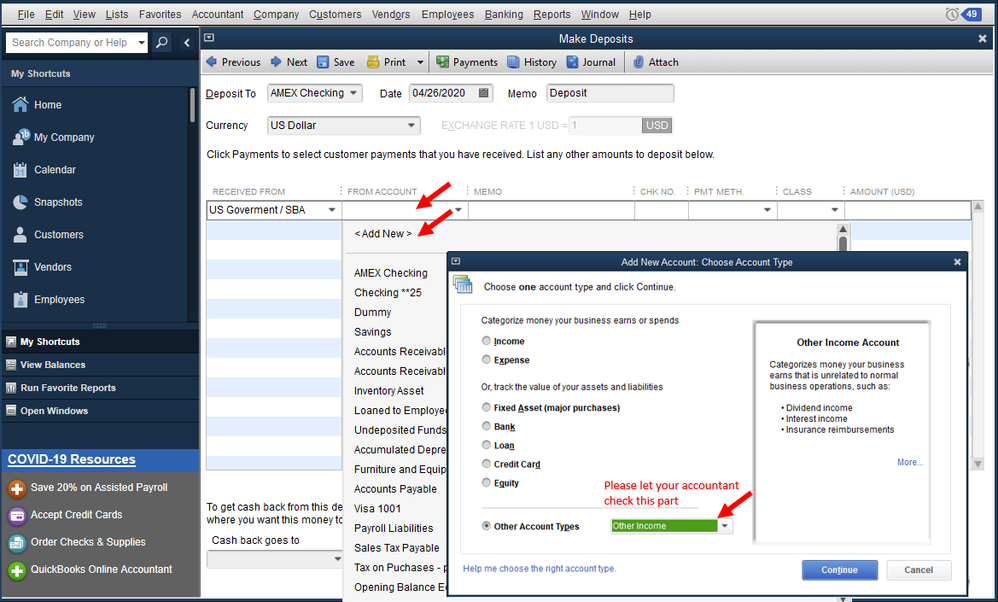Screen dimensions: 998x602
Task: Go to Next deposit
Action: pos(289,62)
